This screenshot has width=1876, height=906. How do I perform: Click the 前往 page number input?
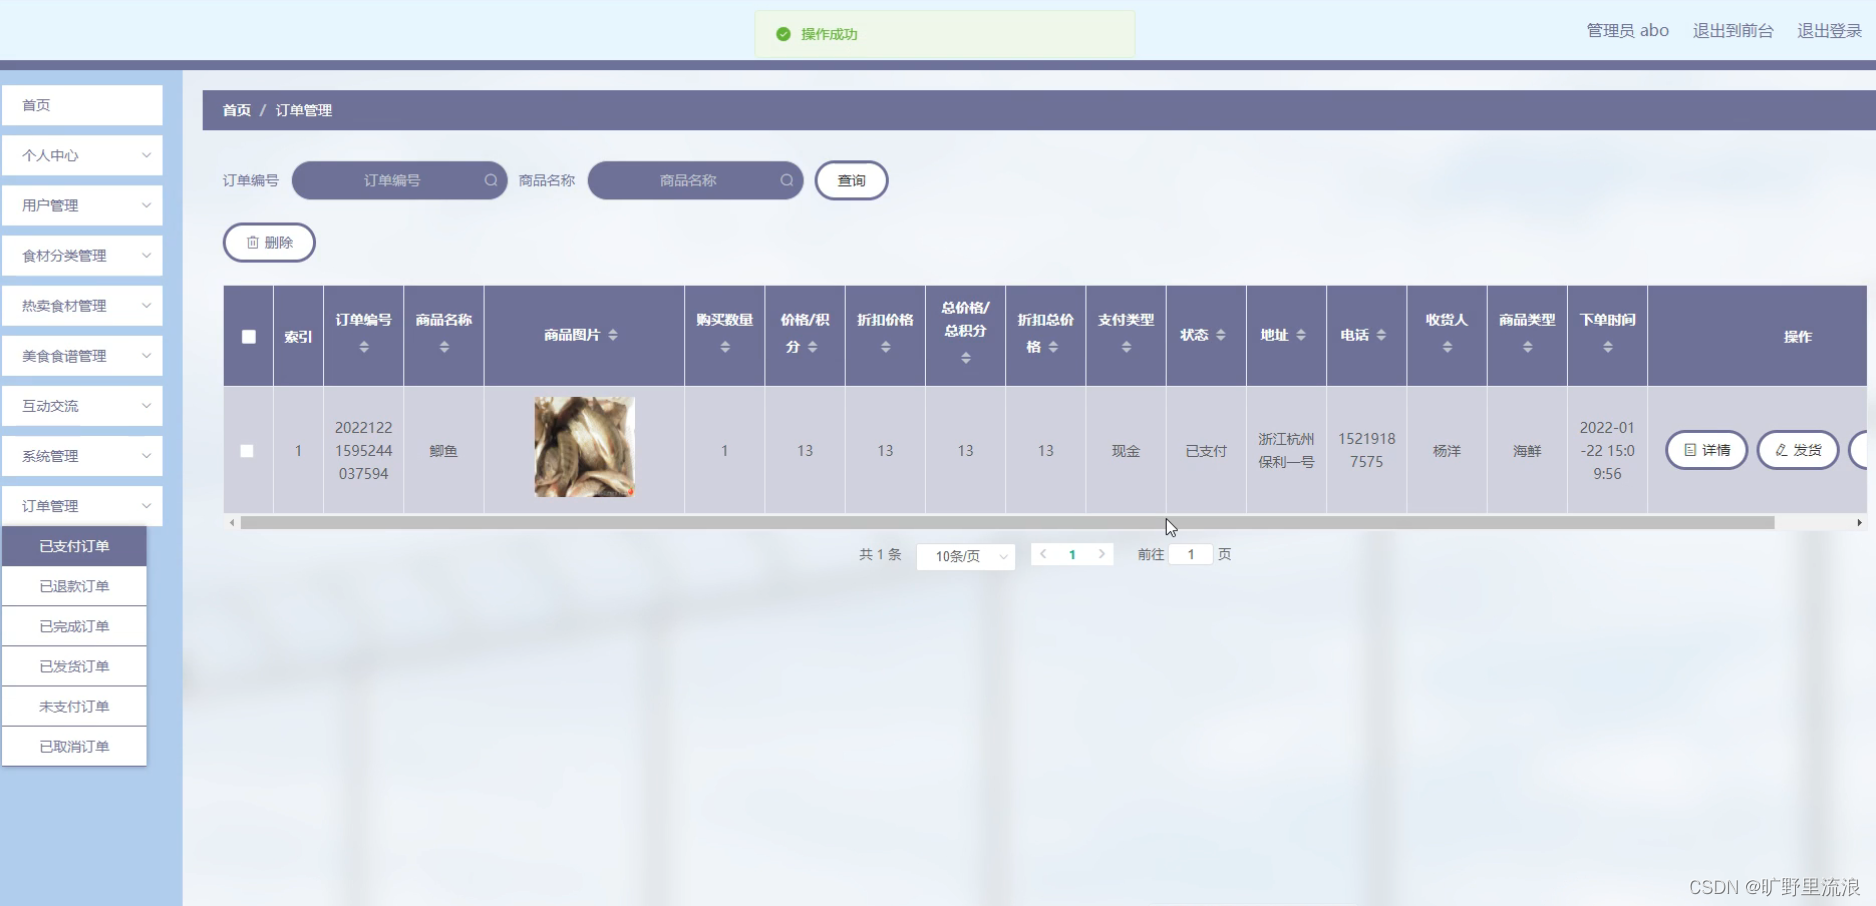tap(1191, 554)
